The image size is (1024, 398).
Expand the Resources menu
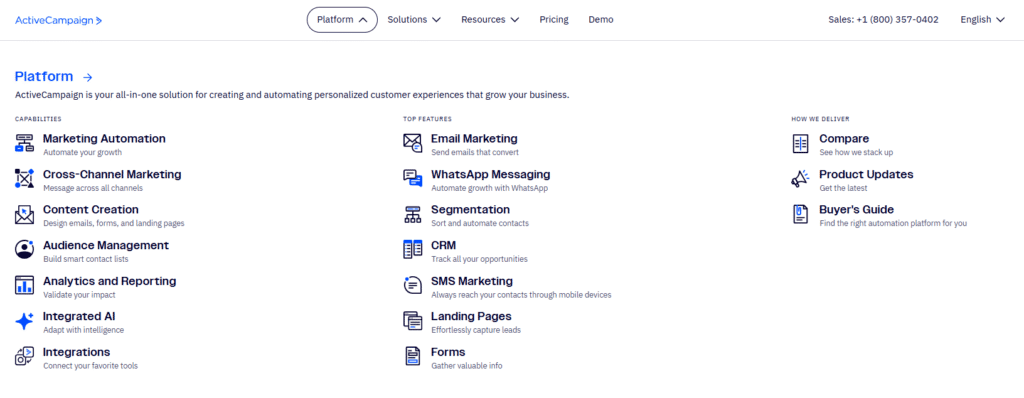click(x=490, y=20)
